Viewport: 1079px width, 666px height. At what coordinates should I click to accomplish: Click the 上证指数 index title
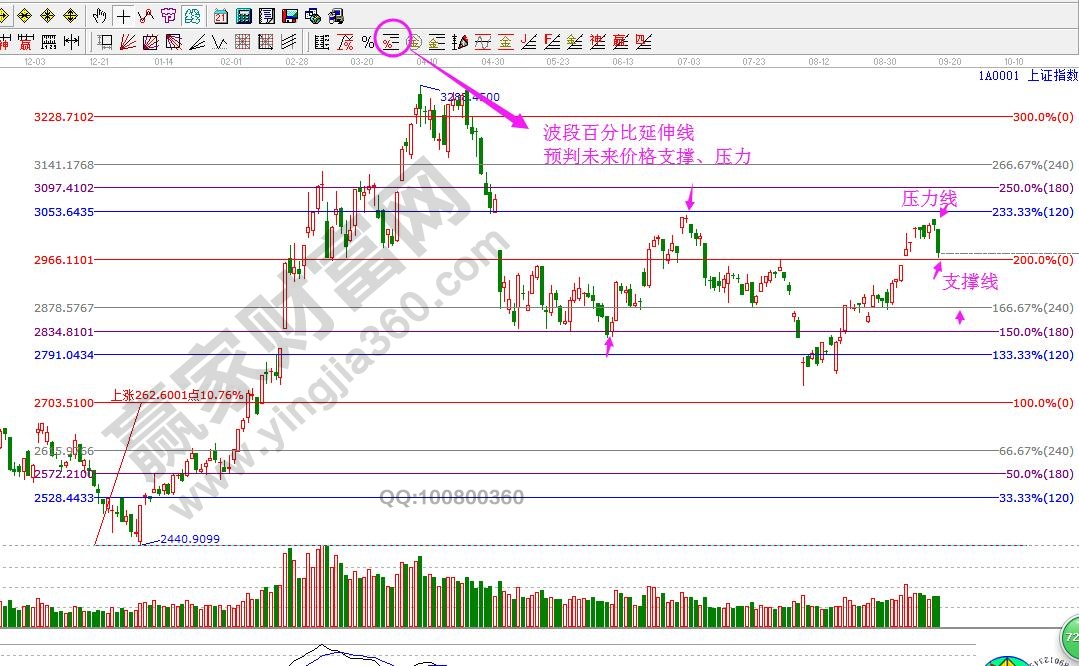[1053, 76]
